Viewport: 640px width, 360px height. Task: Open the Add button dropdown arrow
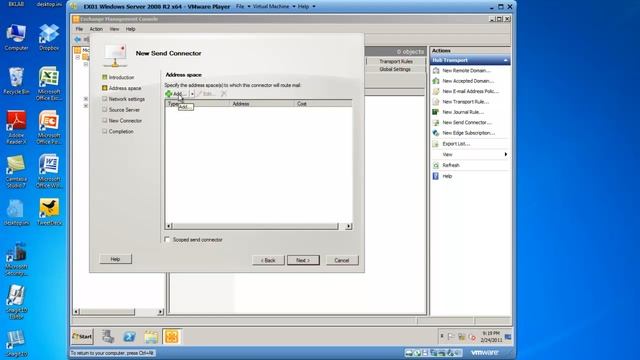coord(192,94)
